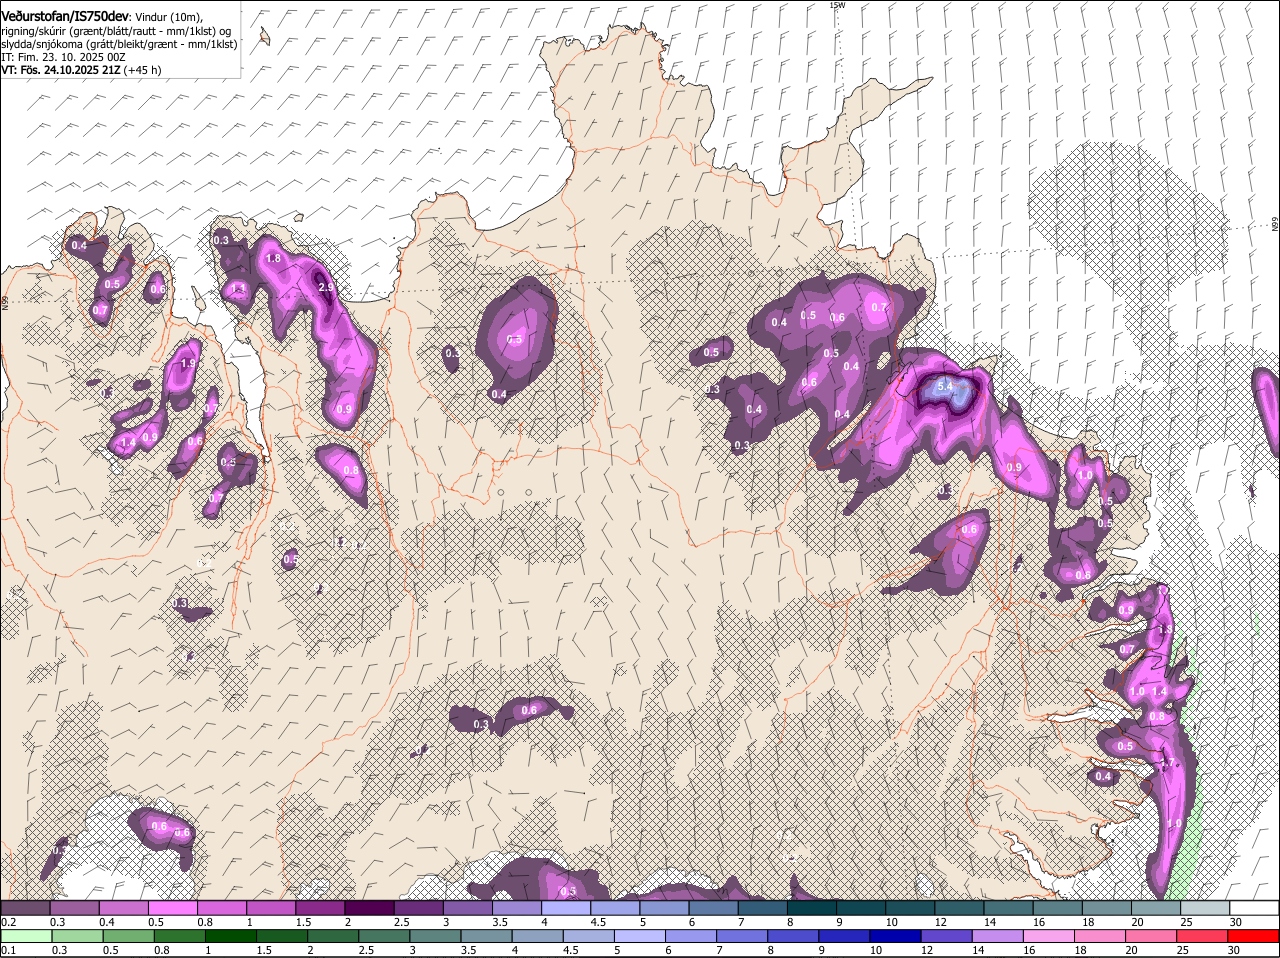Select upper snow legend swatch between 6 and 7
1280x958 pixels.
click(713, 908)
